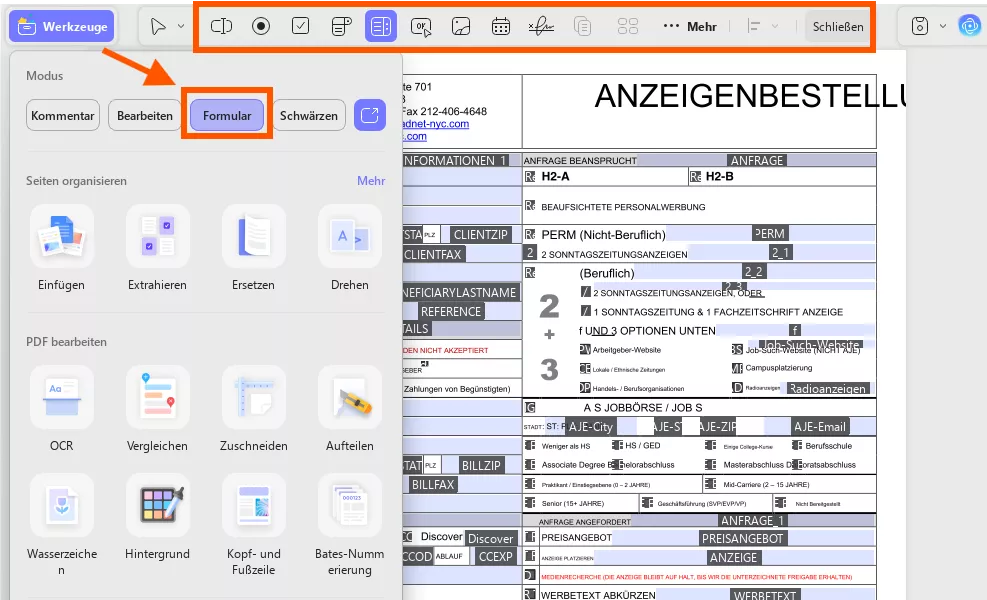Select the CLIENTZIP form field
Image resolution: width=987 pixels, height=600 pixels.
[x=481, y=235]
